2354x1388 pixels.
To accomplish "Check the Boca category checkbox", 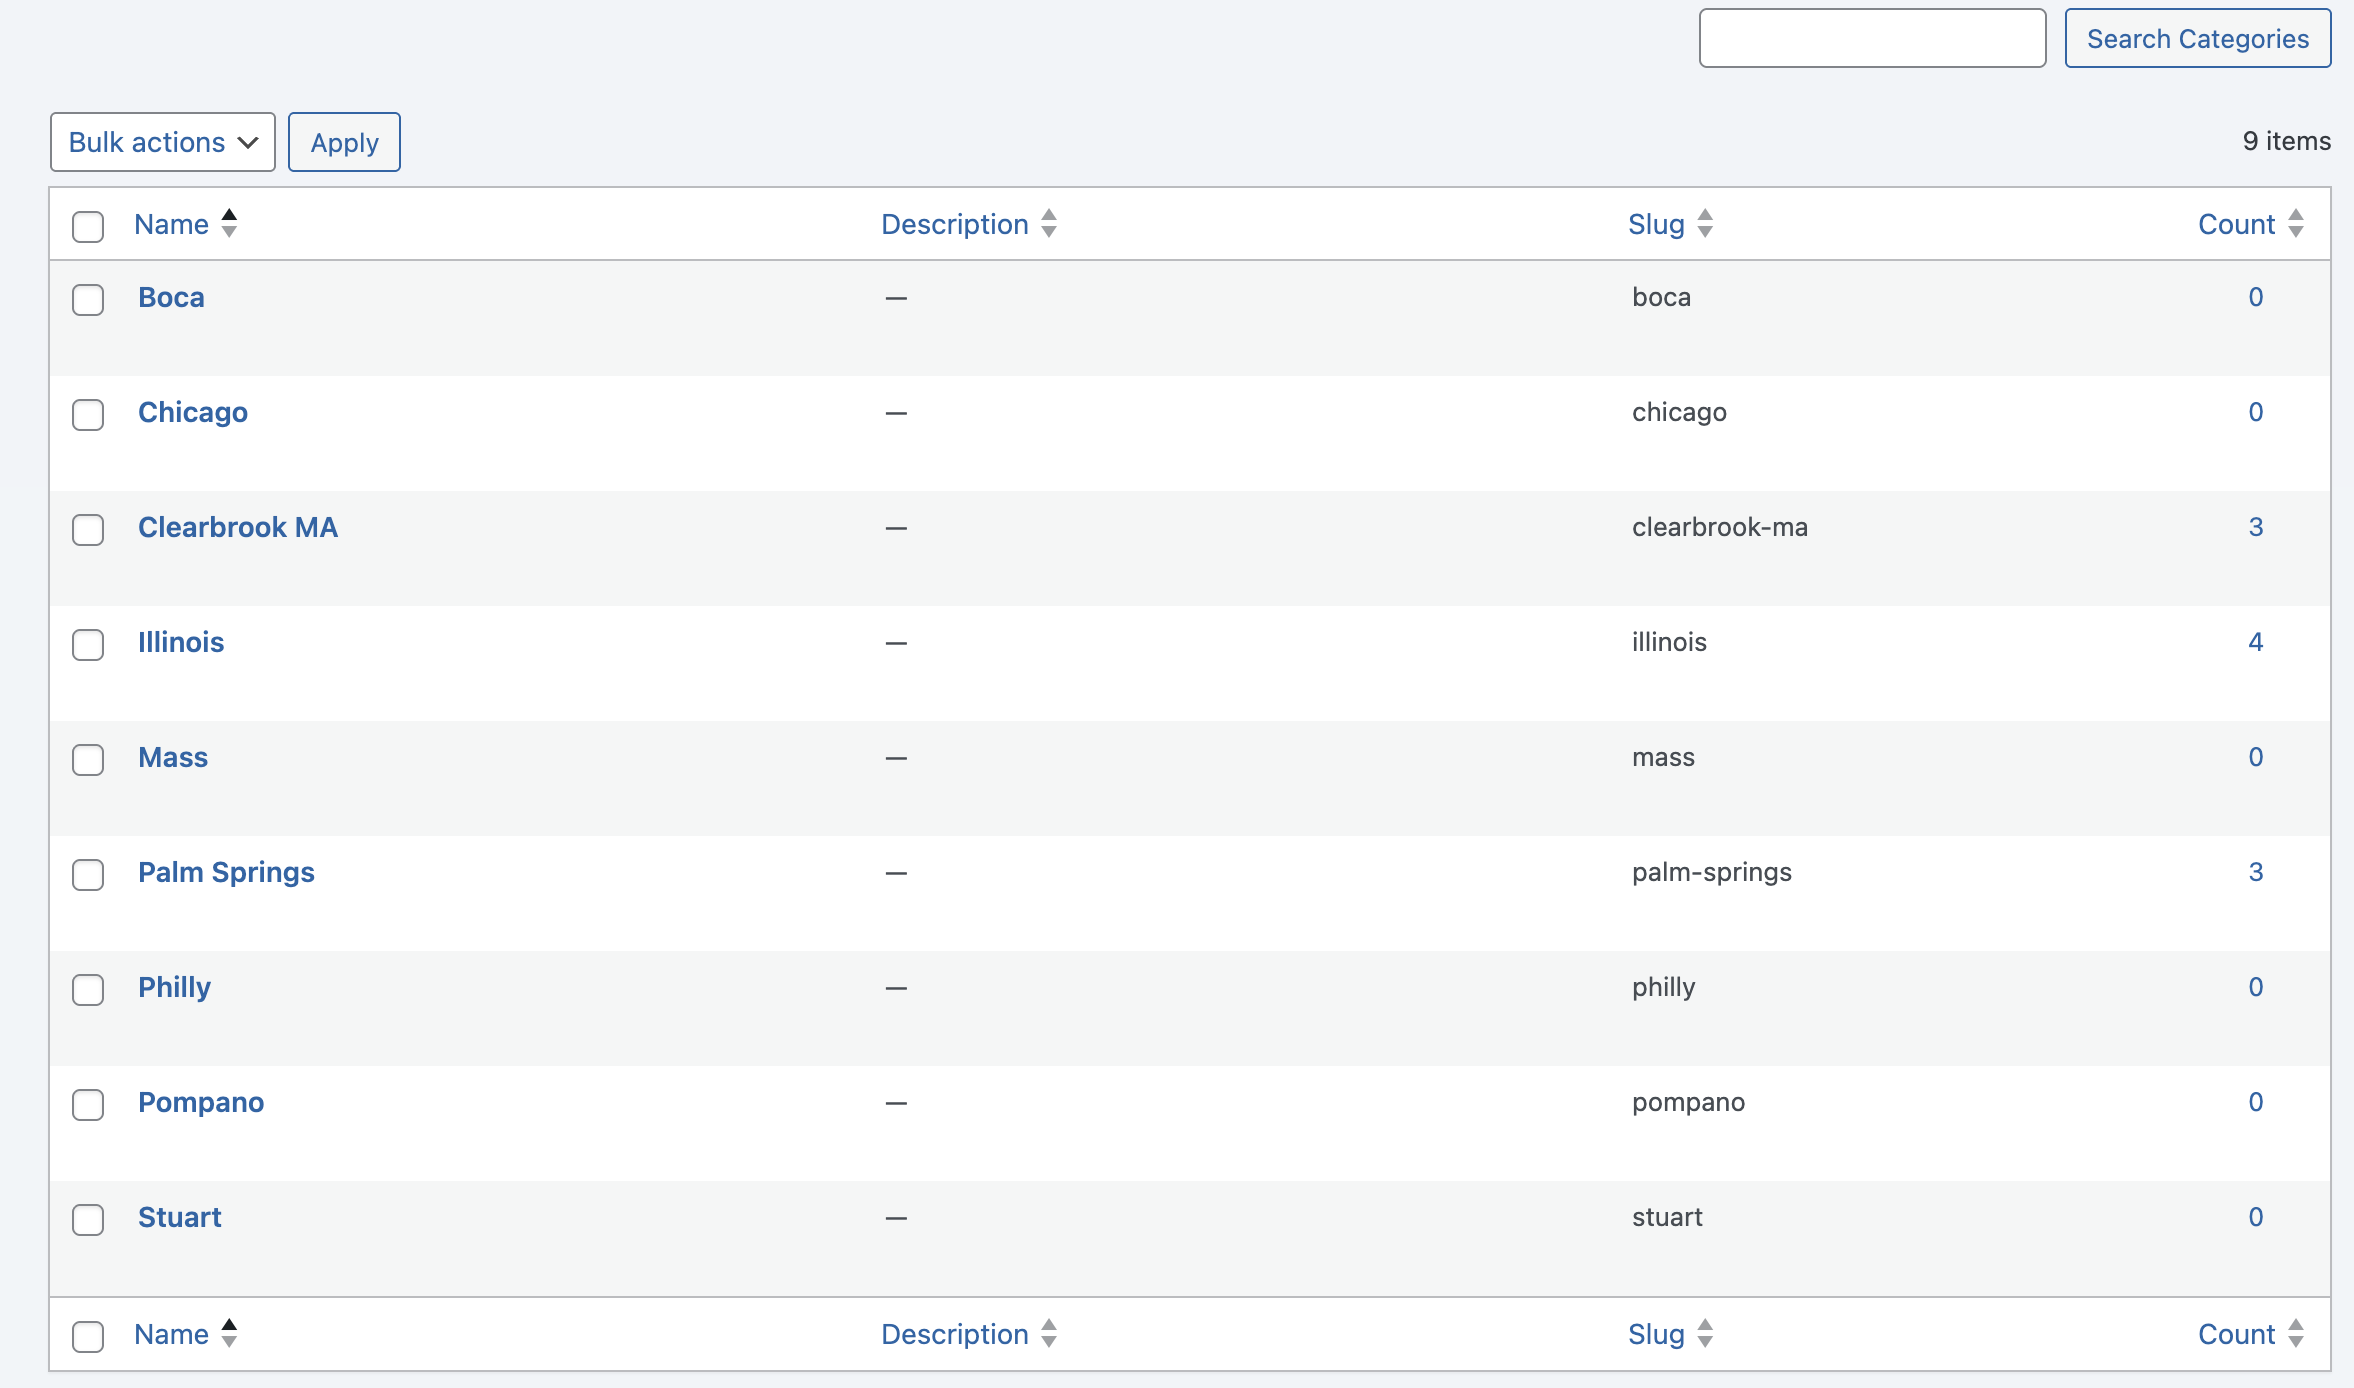I will tap(88, 300).
